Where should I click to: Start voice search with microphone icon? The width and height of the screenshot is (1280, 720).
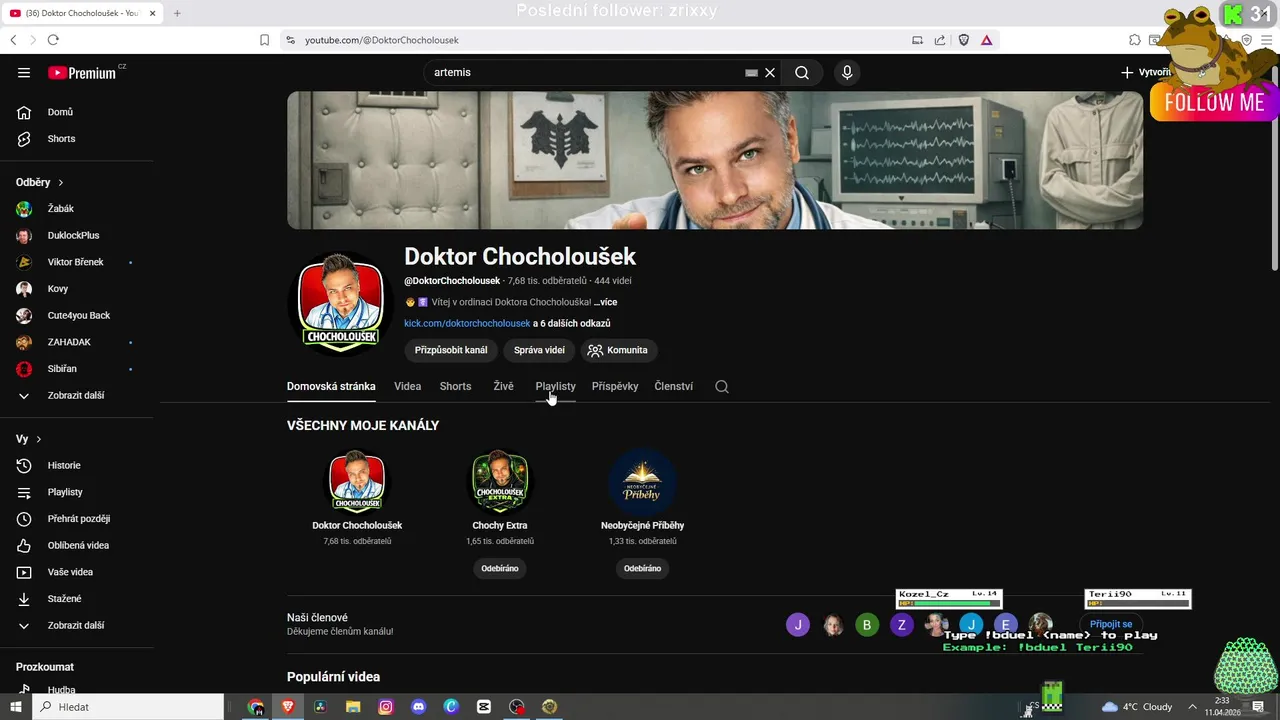(x=847, y=73)
